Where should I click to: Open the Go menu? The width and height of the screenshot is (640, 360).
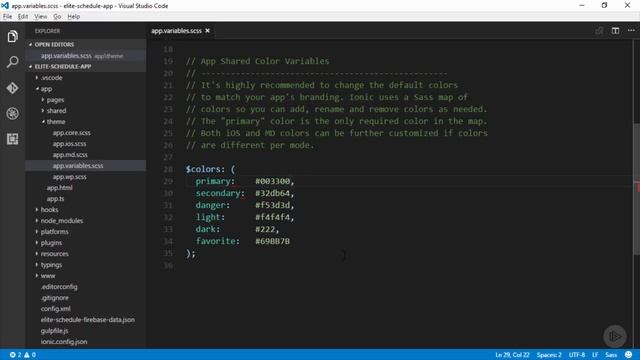(57, 17)
